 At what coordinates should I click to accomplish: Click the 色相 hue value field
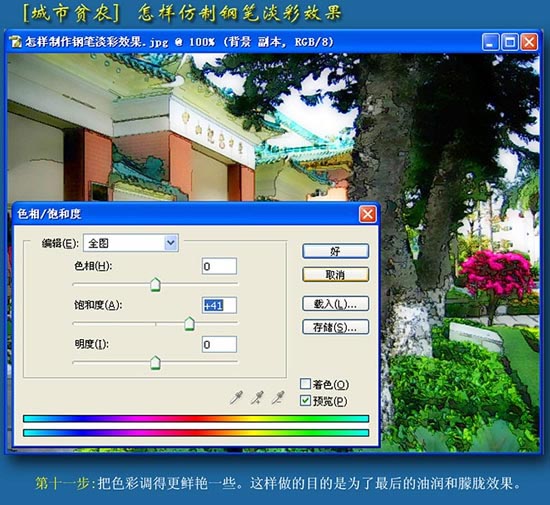[219, 266]
